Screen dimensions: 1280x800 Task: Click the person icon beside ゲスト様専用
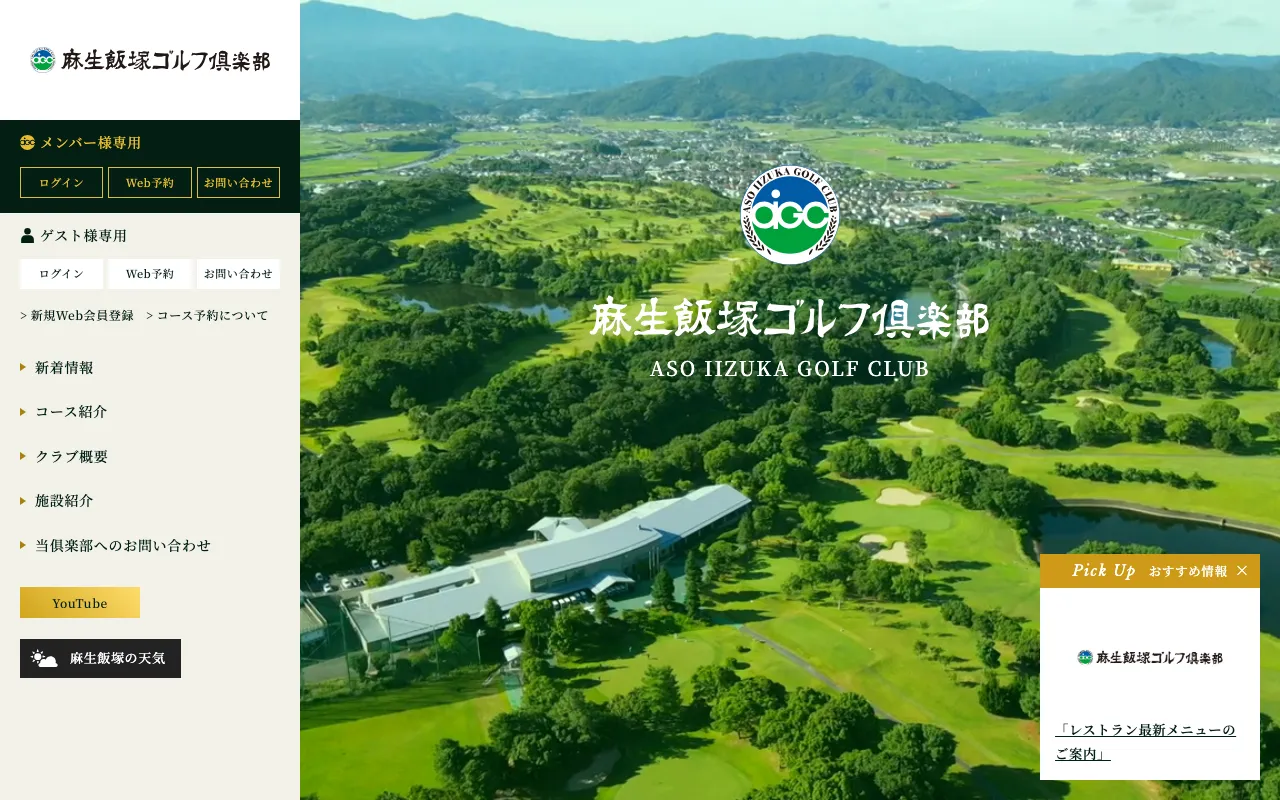[x=27, y=236]
